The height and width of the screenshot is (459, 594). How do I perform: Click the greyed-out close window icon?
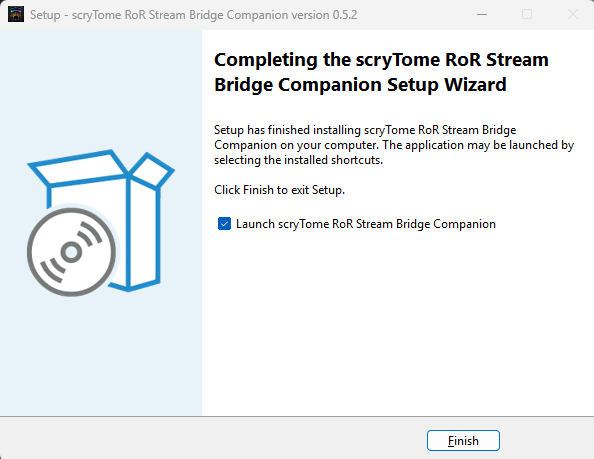pos(572,14)
